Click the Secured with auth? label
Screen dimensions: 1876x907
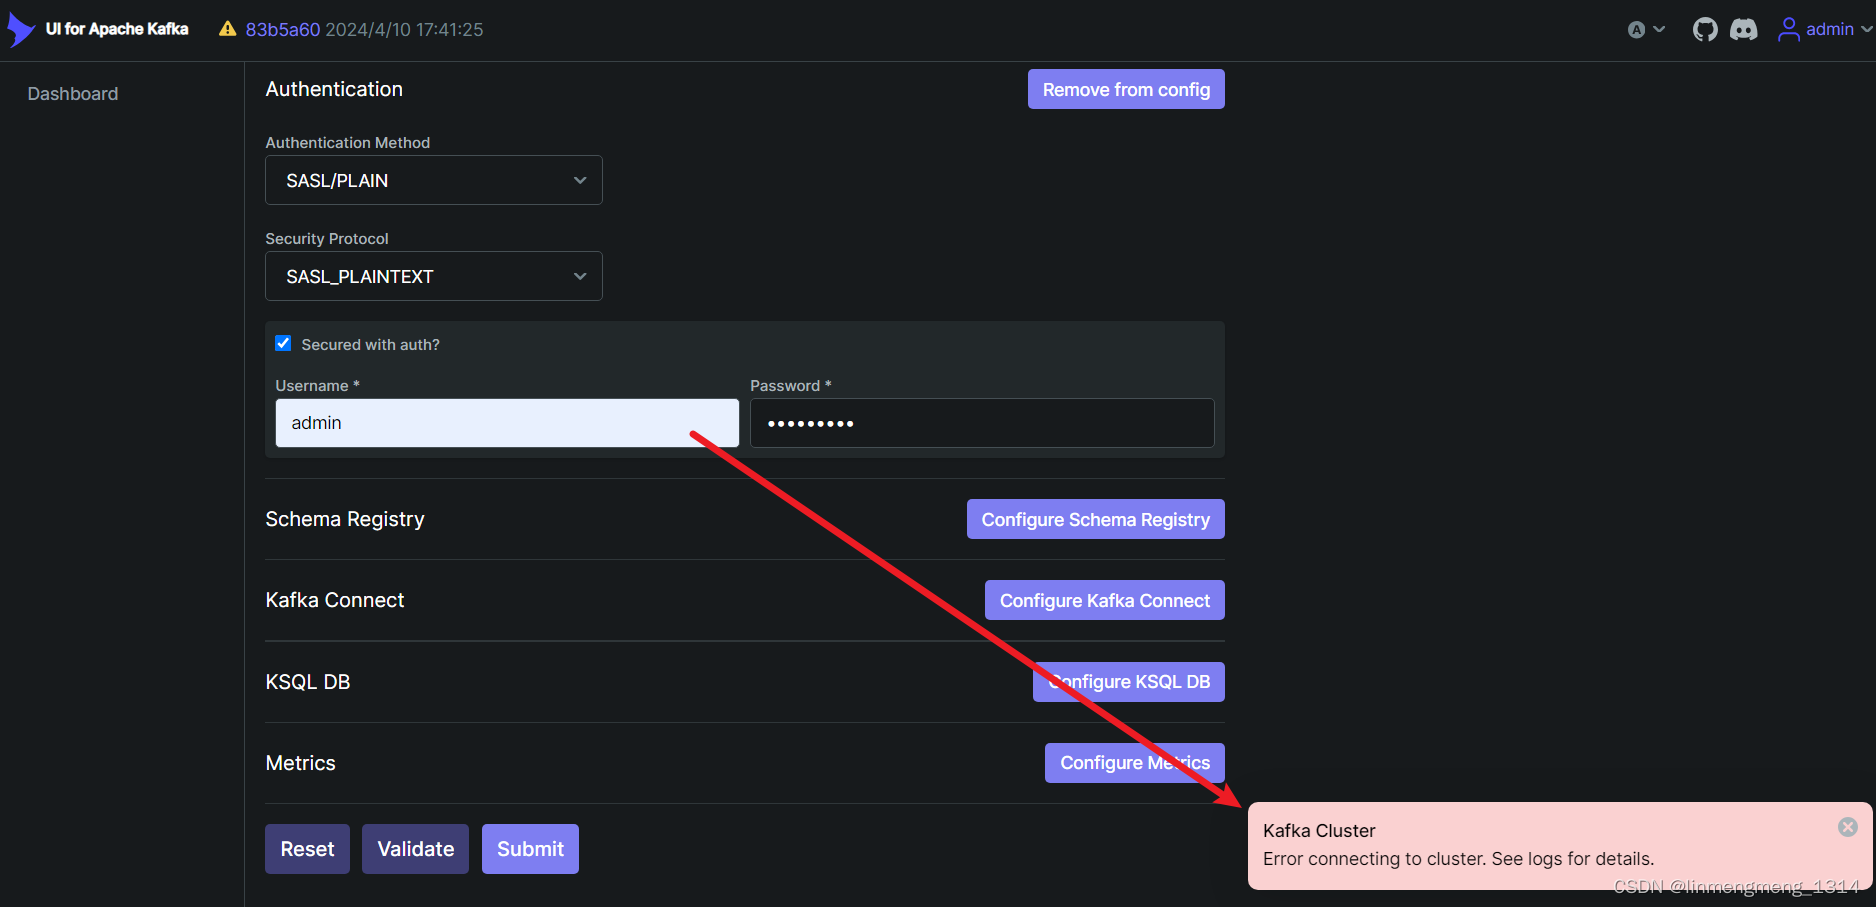coord(370,344)
